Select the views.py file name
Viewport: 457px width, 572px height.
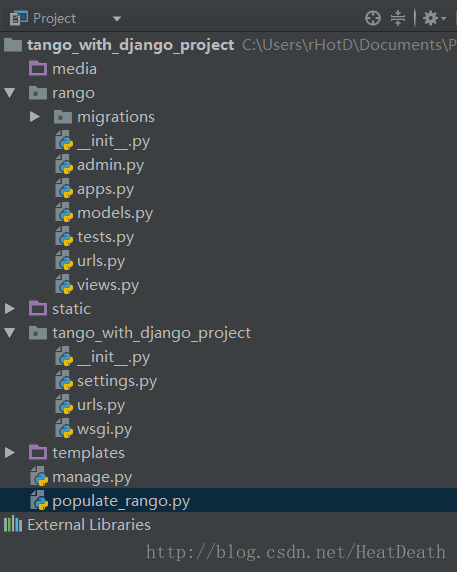(x=108, y=286)
